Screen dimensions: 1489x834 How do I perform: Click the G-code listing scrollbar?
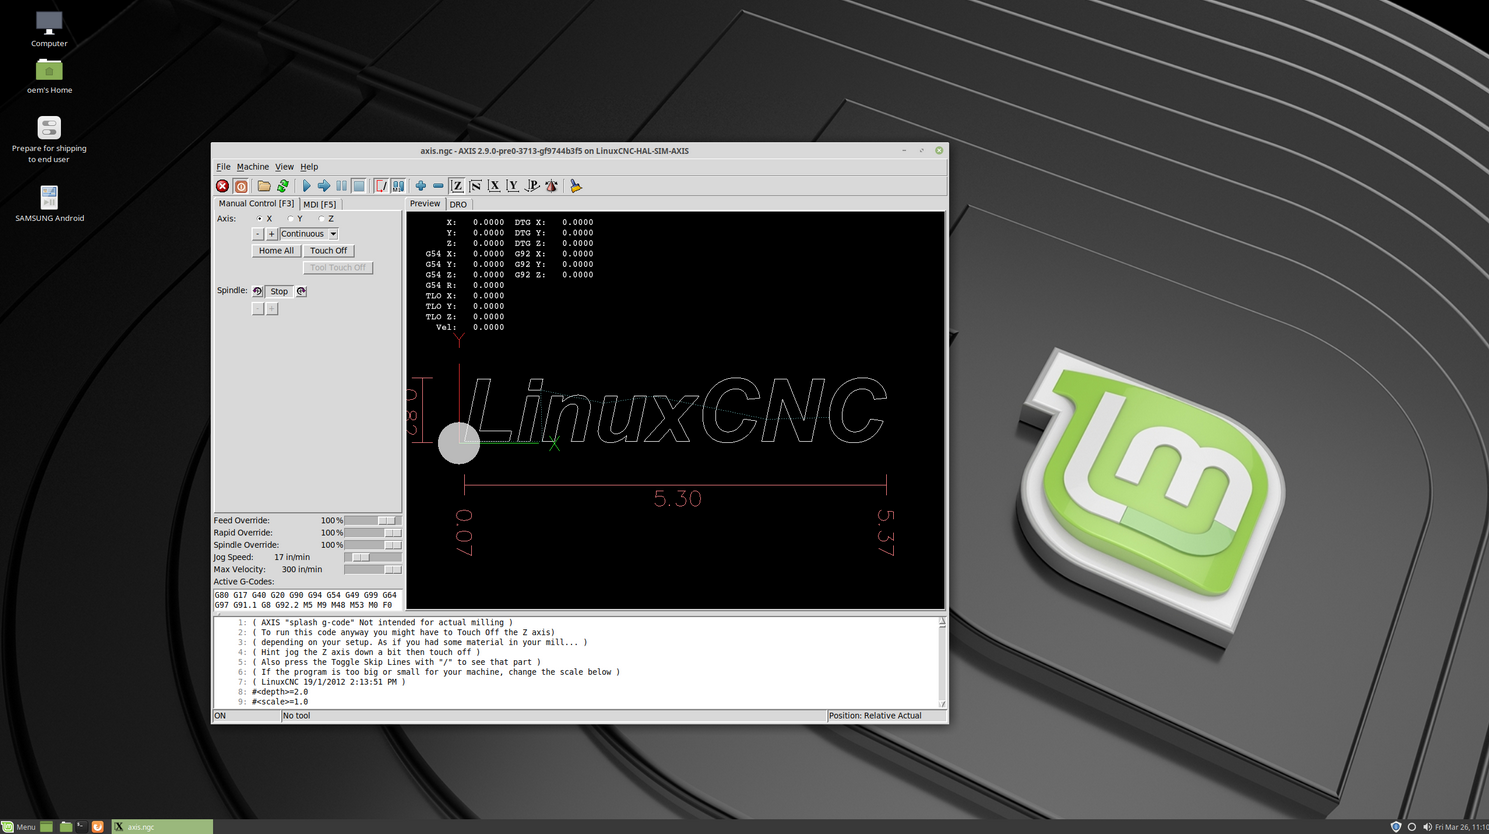[942, 662]
